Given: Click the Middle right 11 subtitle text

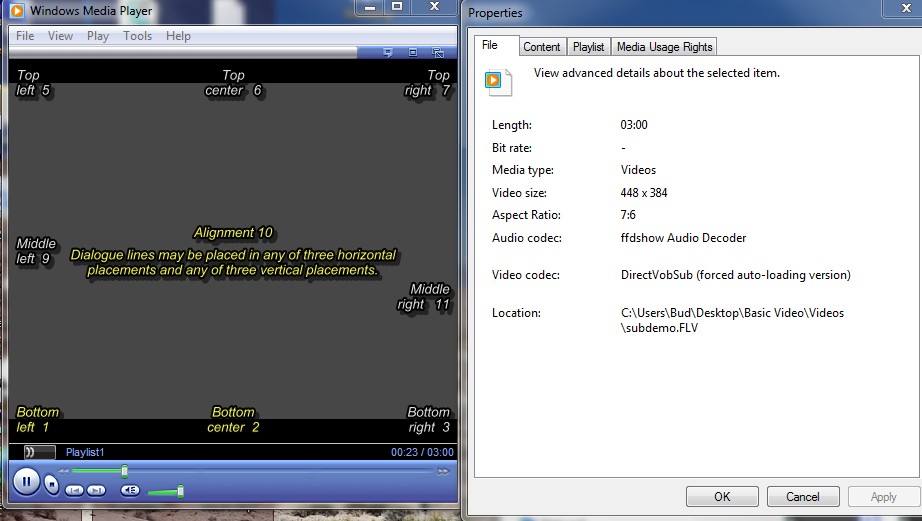Looking at the screenshot, I should coord(423,297).
